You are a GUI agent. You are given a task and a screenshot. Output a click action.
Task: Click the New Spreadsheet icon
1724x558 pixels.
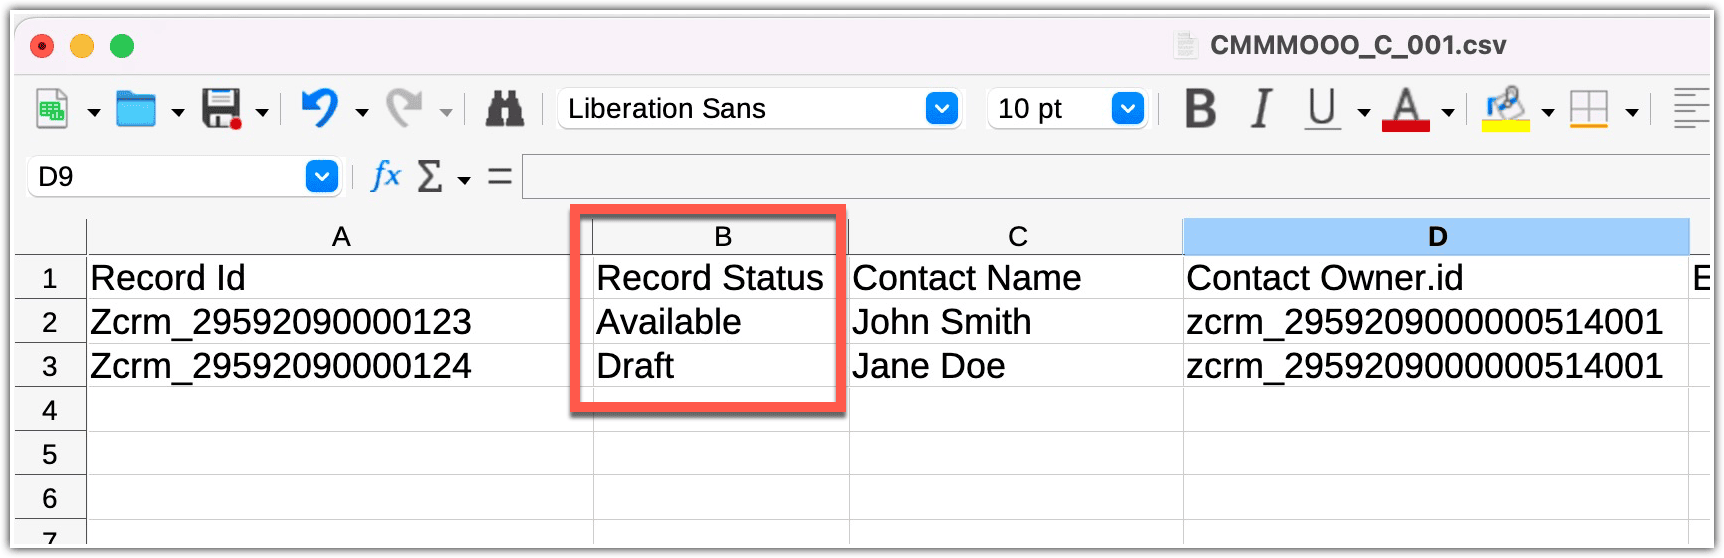(x=52, y=109)
